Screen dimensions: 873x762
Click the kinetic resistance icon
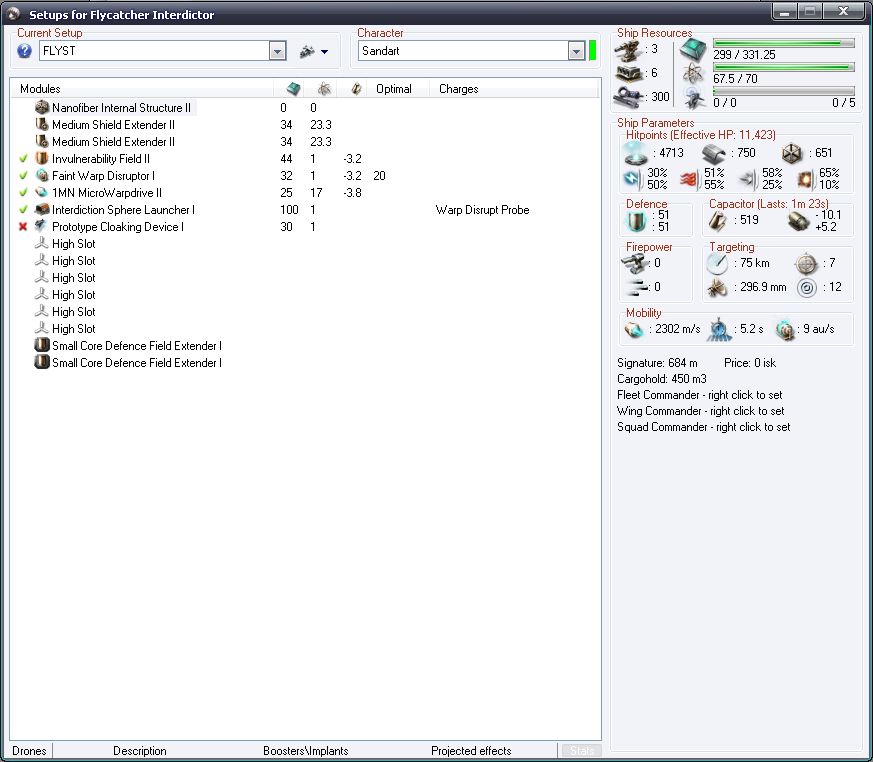748,179
